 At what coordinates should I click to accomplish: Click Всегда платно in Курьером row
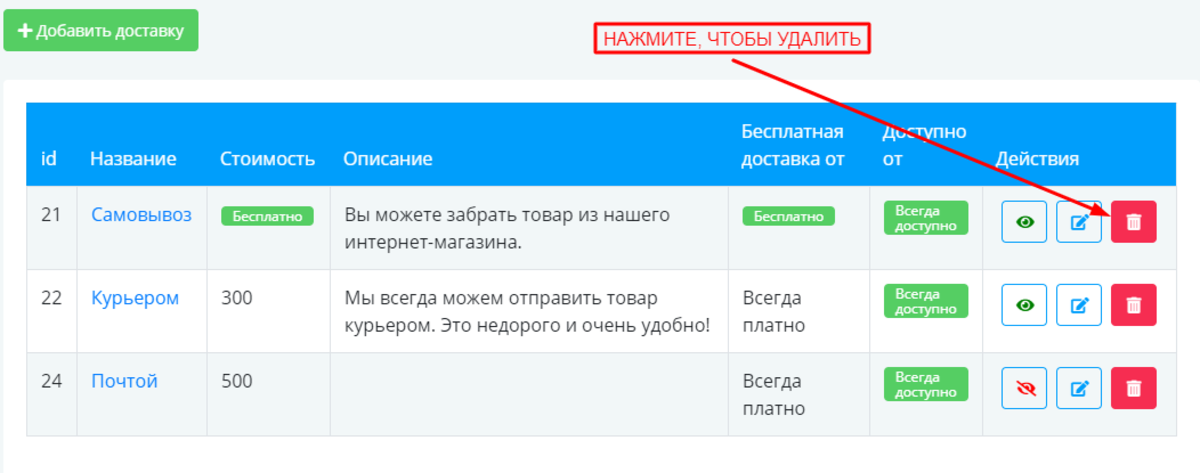click(x=774, y=311)
